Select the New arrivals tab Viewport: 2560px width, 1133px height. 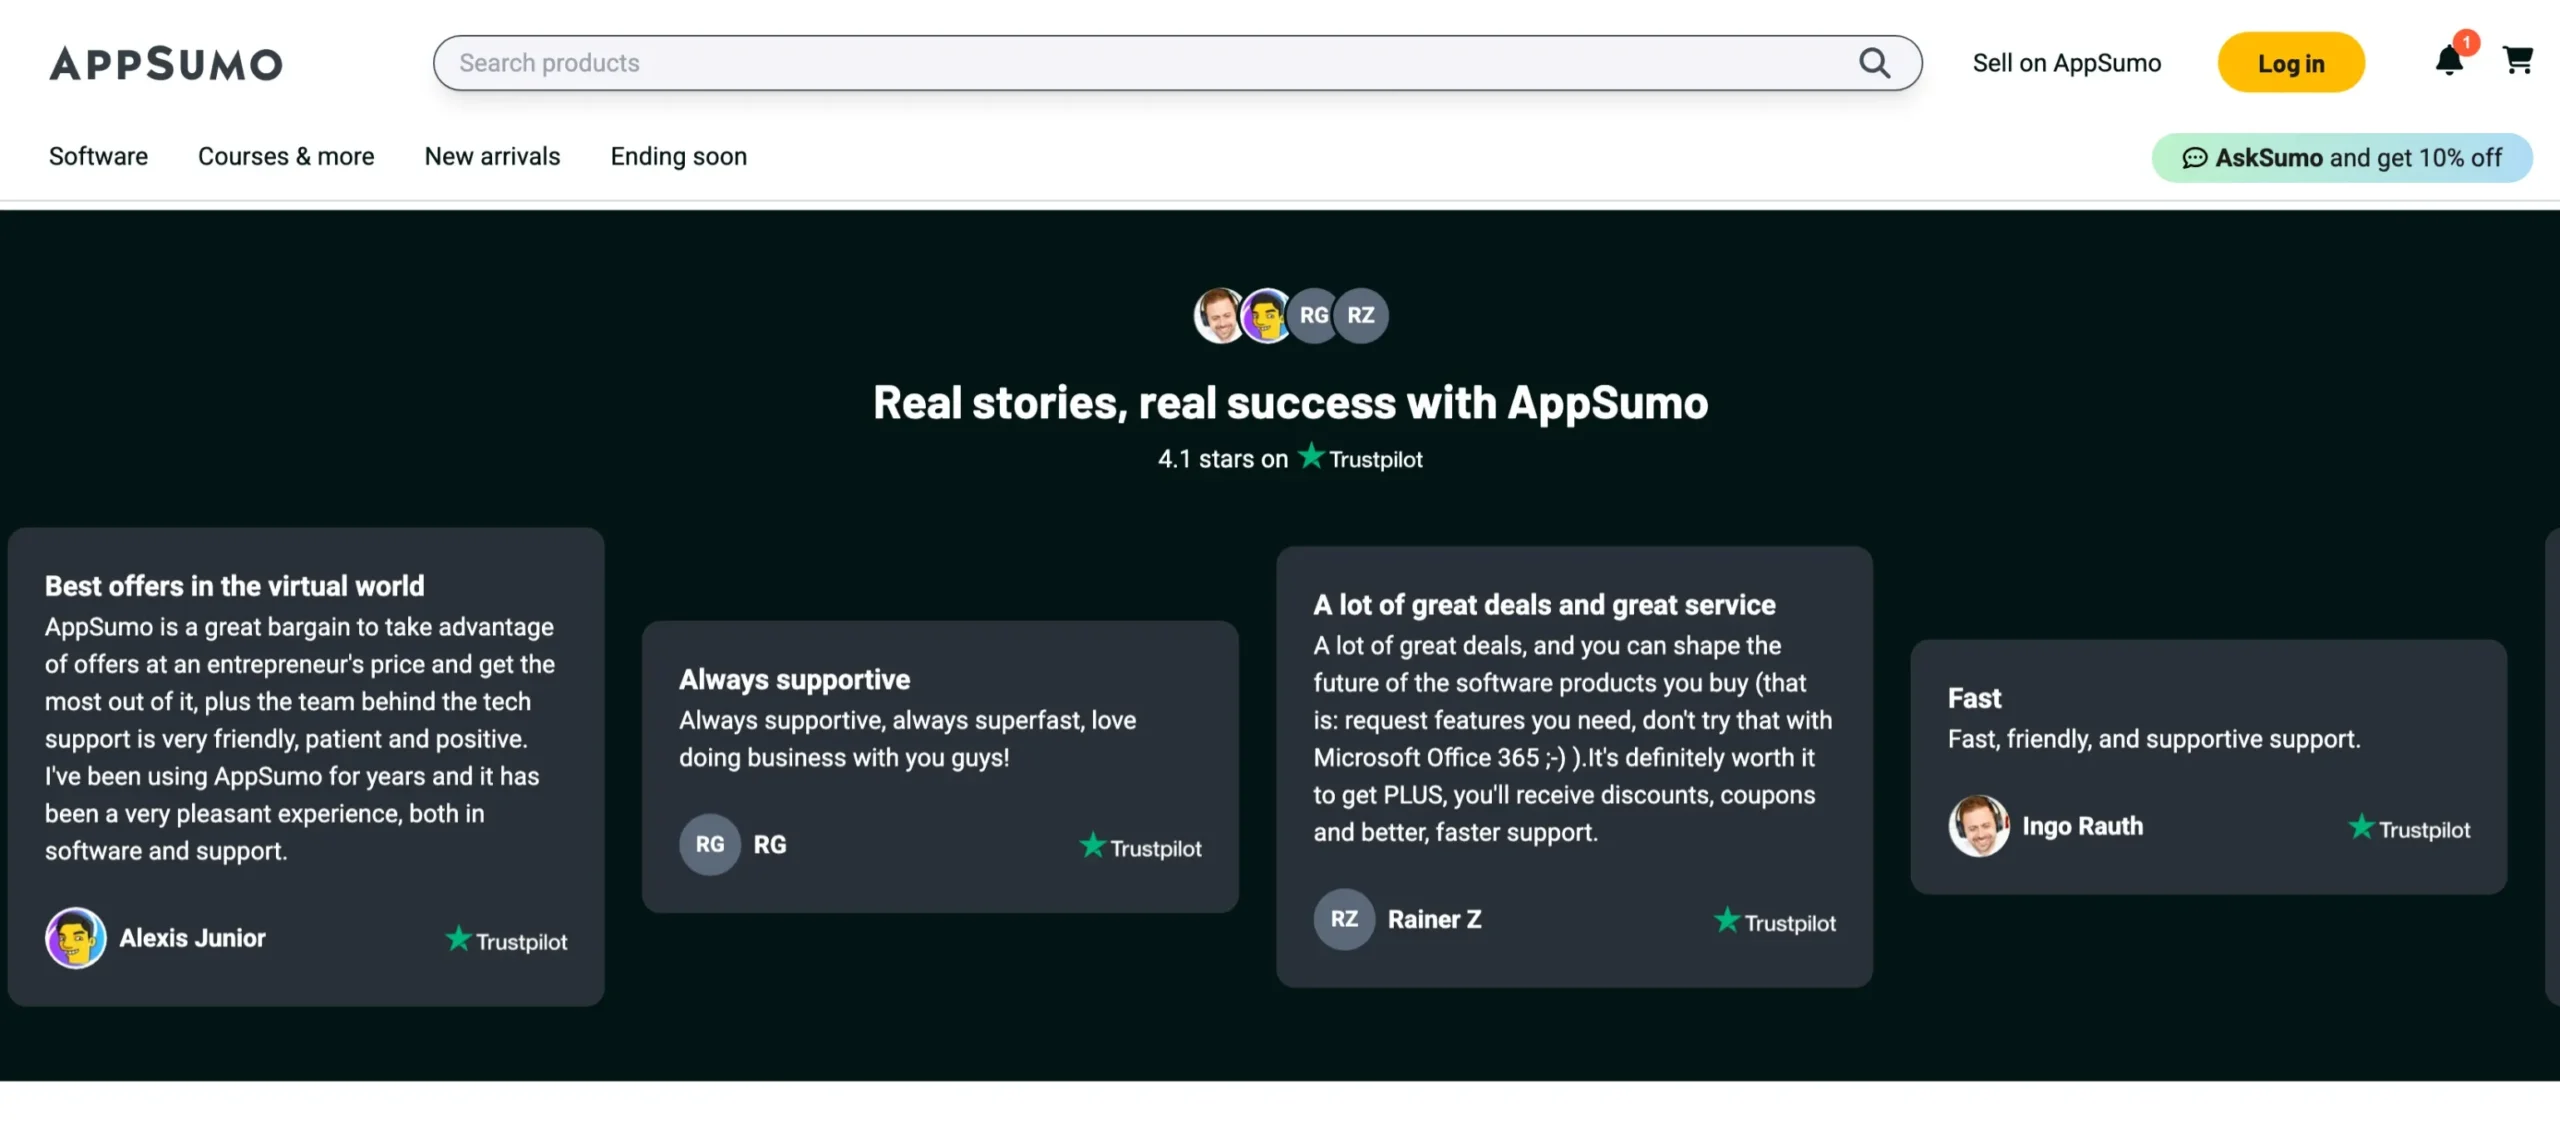pyautogui.click(x=492, y=156)
